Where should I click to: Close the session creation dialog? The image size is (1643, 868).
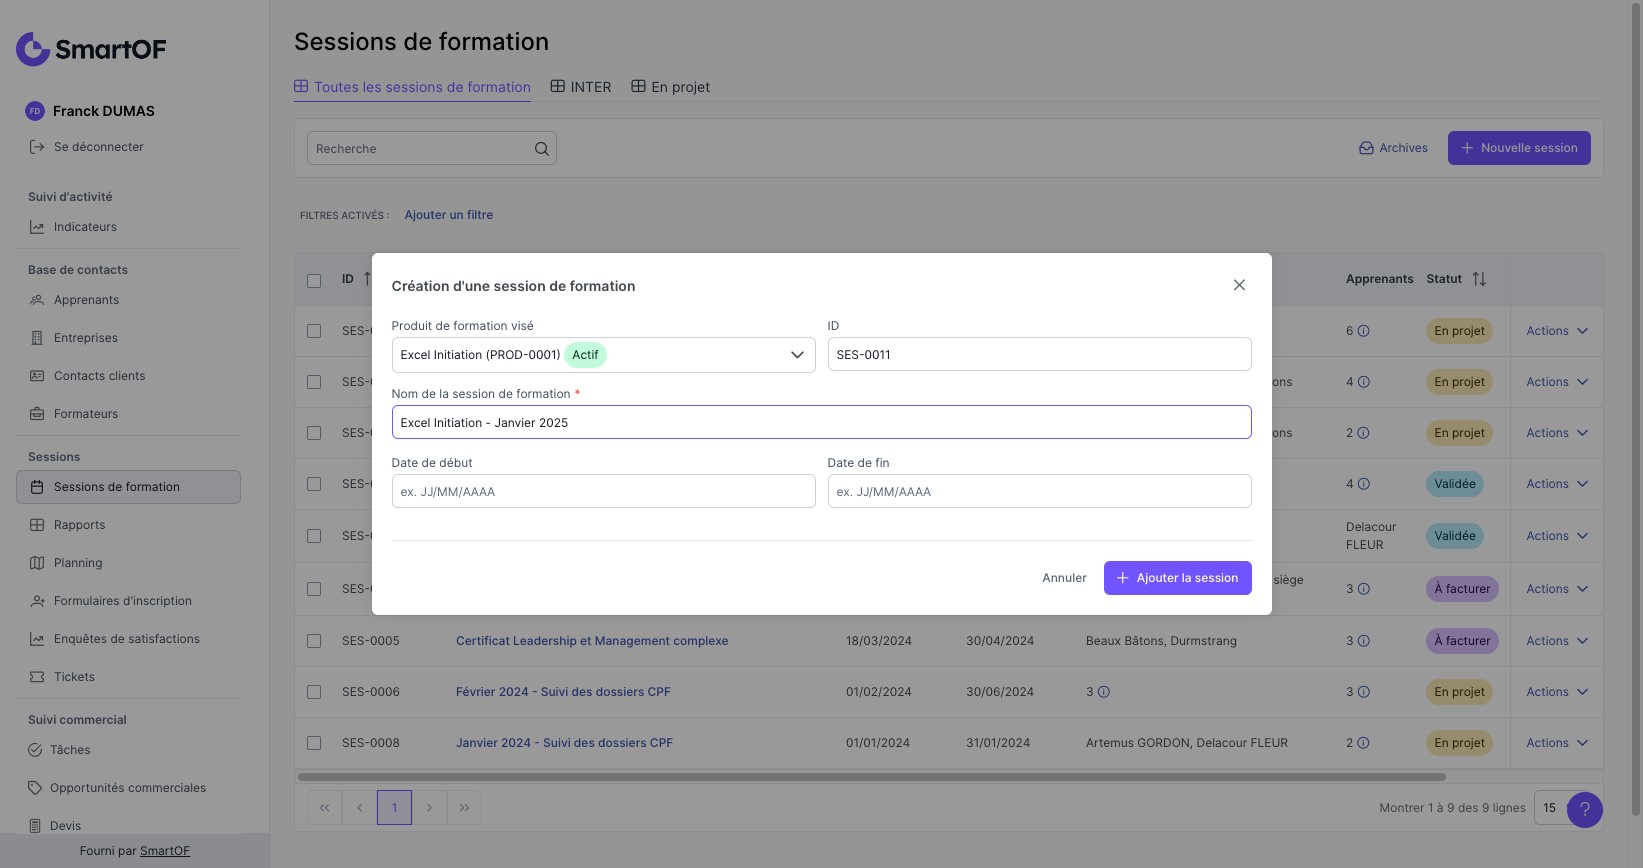[1239, 285]
